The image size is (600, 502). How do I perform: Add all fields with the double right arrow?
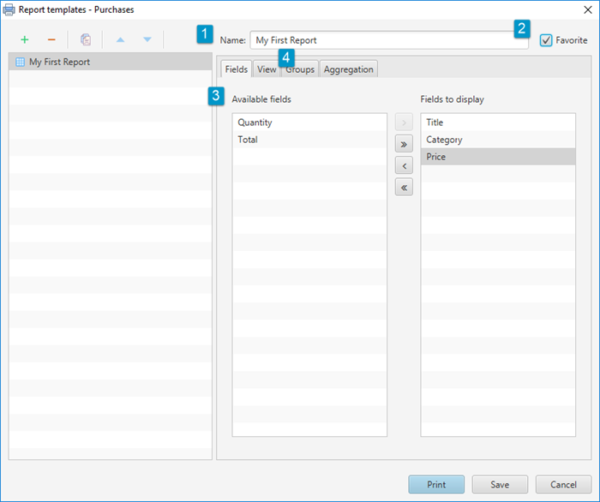[404, 144]
